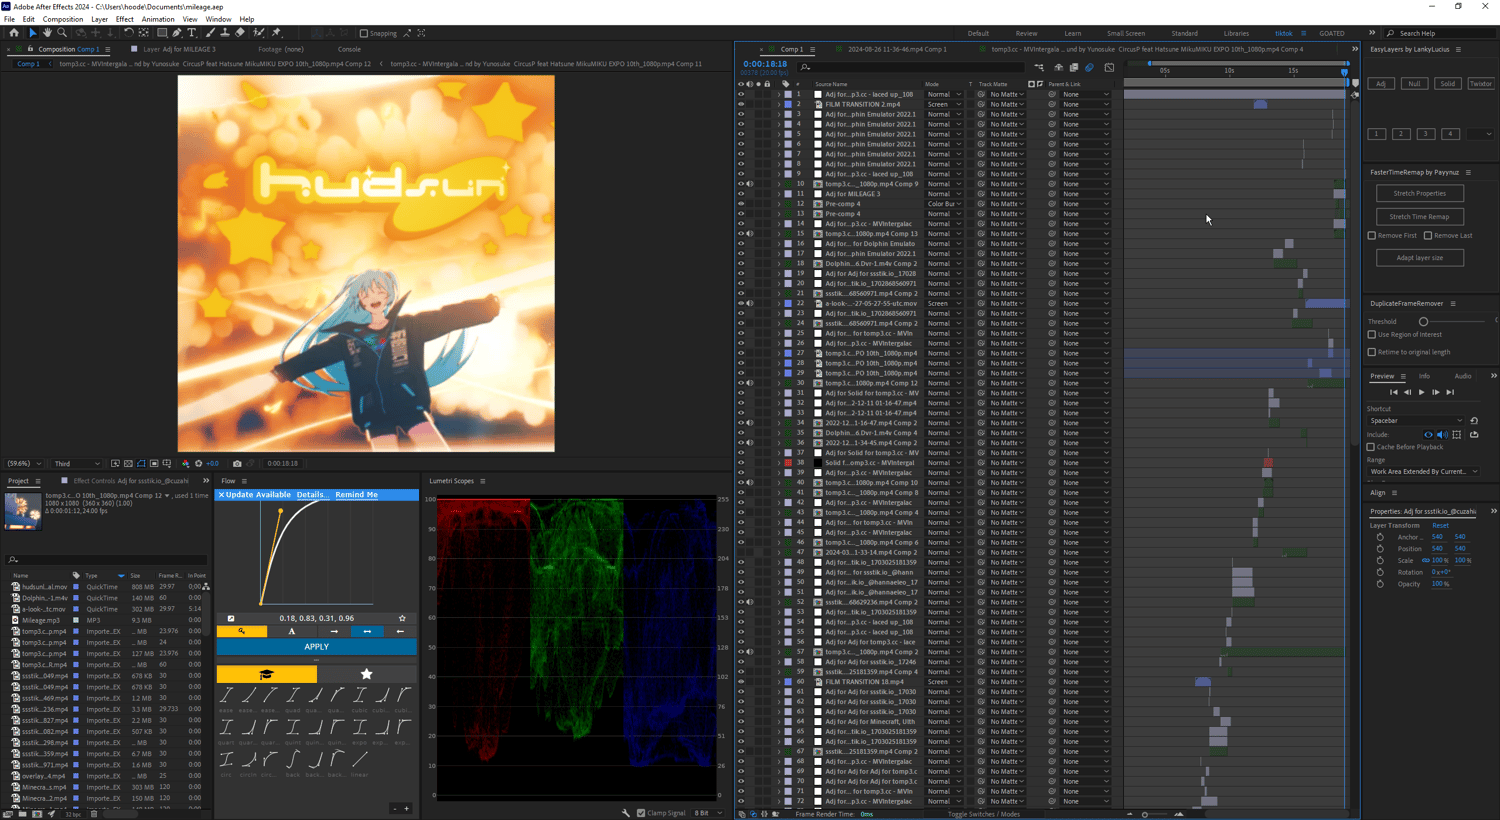1500x820 pixels.
Task: Click Adapt layer size button
Action: [x=1419, y=257]
